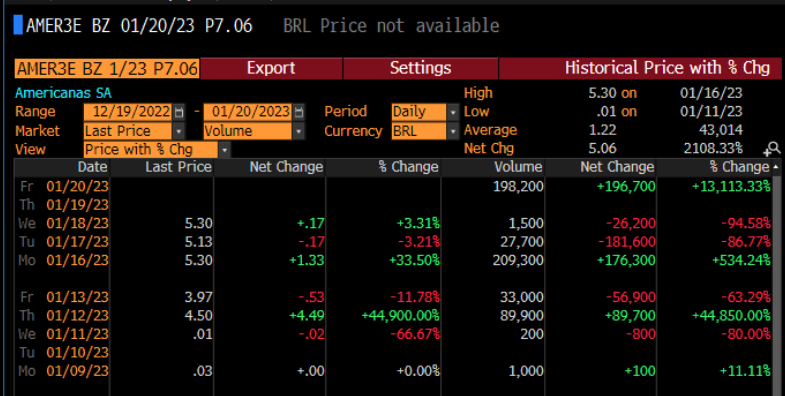The width and height of the screenshot is (785, 396).
Task: Click the Last Price column header
Action: tap(161, 167)
